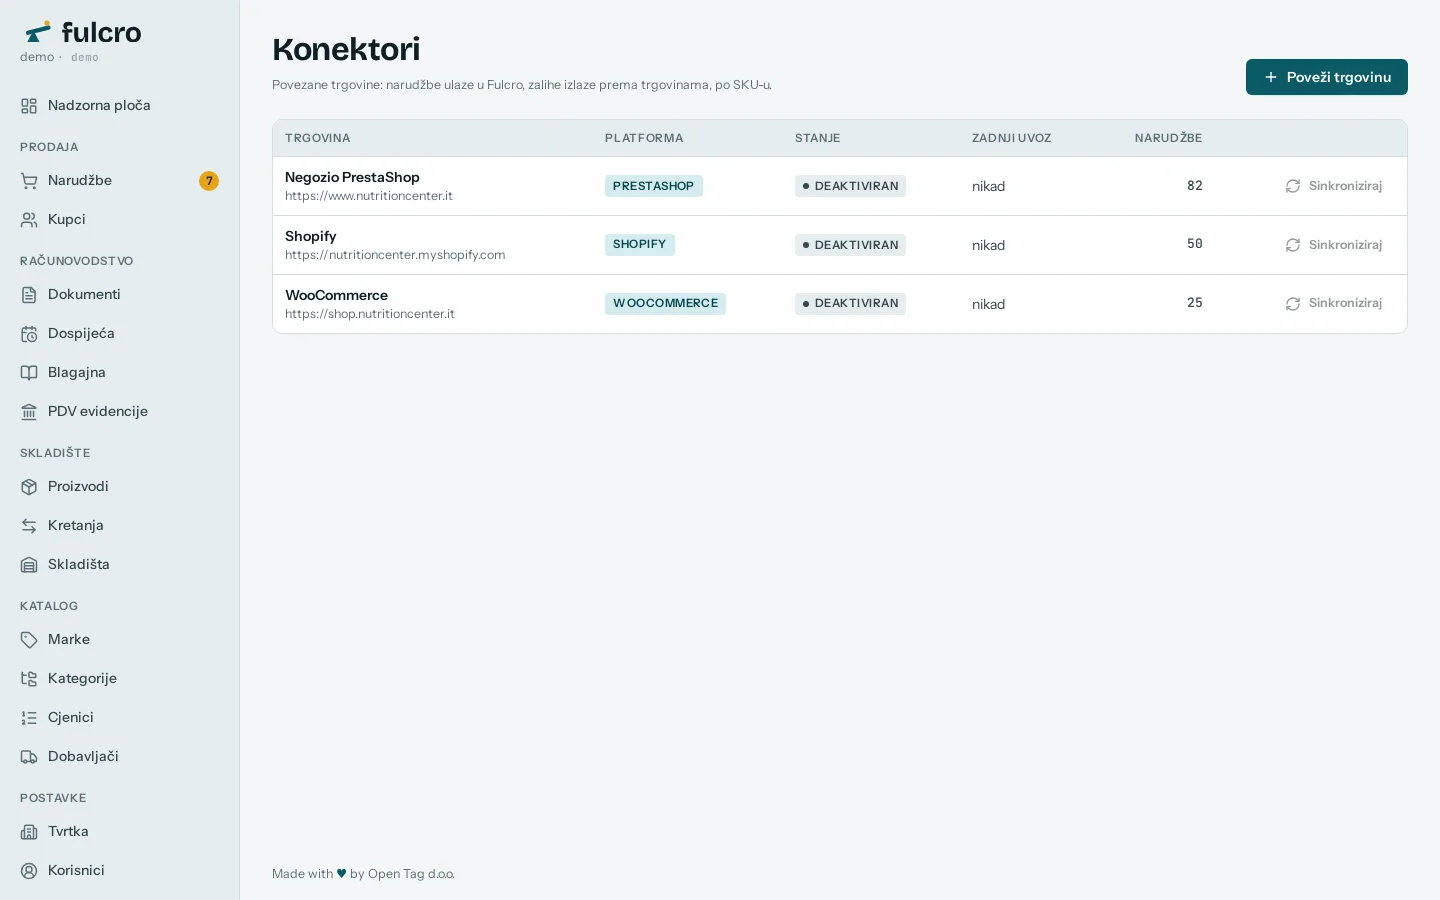
Task: Click the ZADNJI UVOZ column header
Action: pos(1011,138)
